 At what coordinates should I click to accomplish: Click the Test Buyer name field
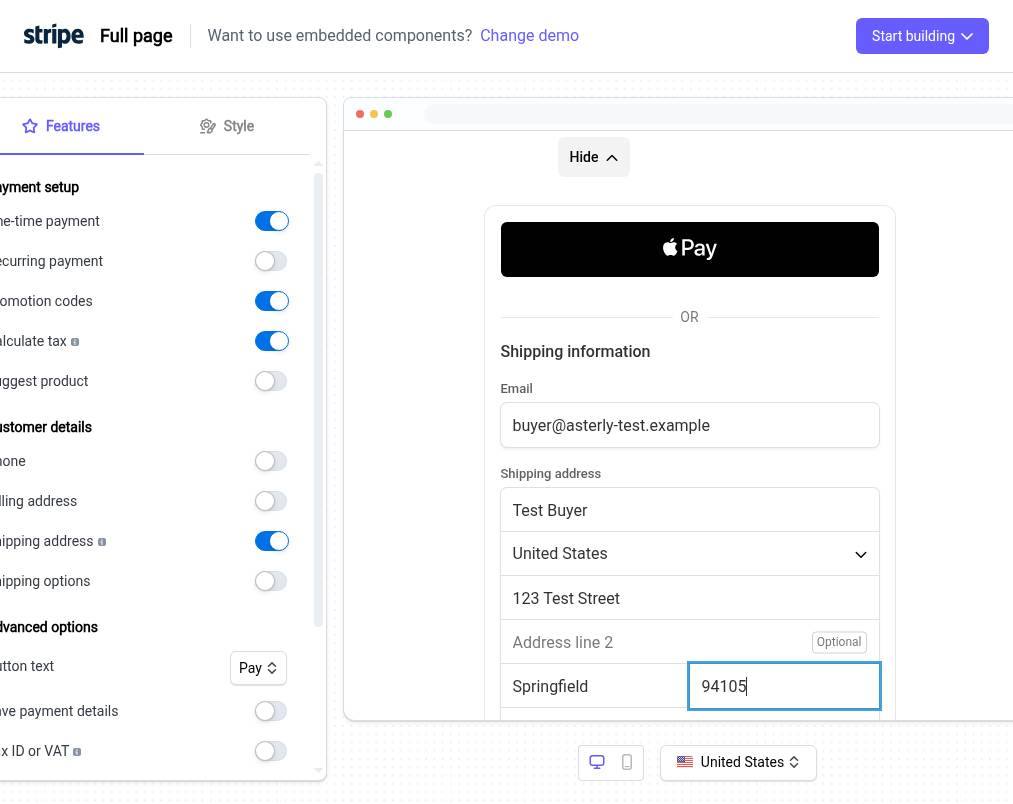pyautogui.click(x=689, y=510)
